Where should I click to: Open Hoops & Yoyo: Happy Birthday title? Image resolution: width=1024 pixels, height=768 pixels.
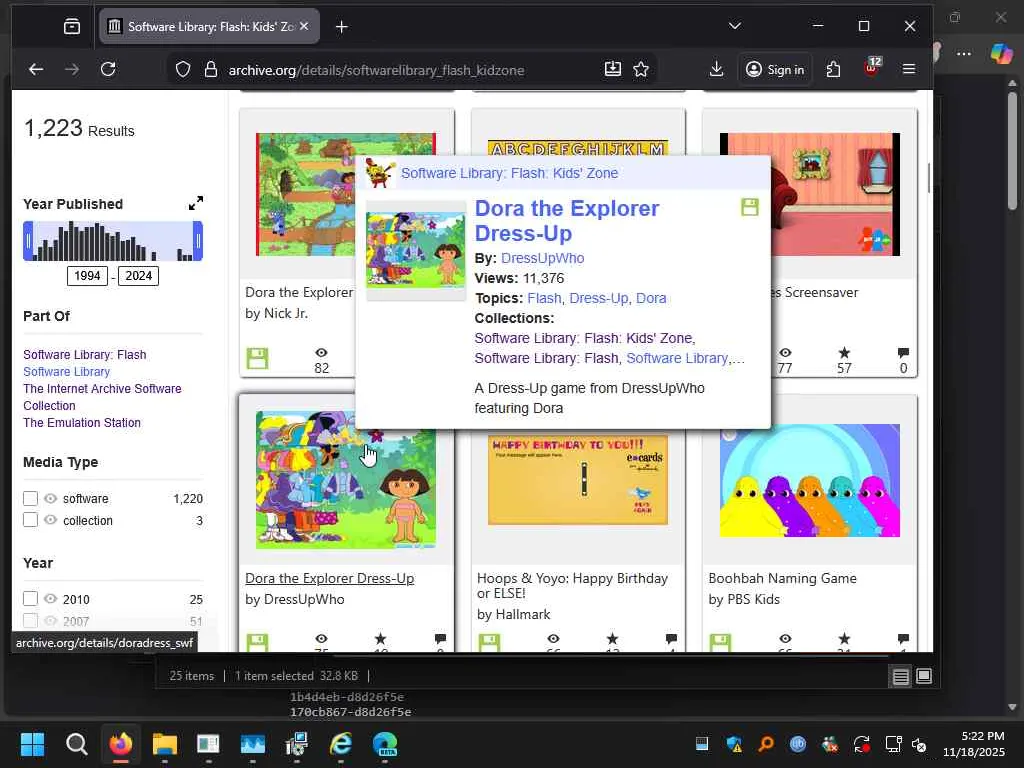click(572, 586)
